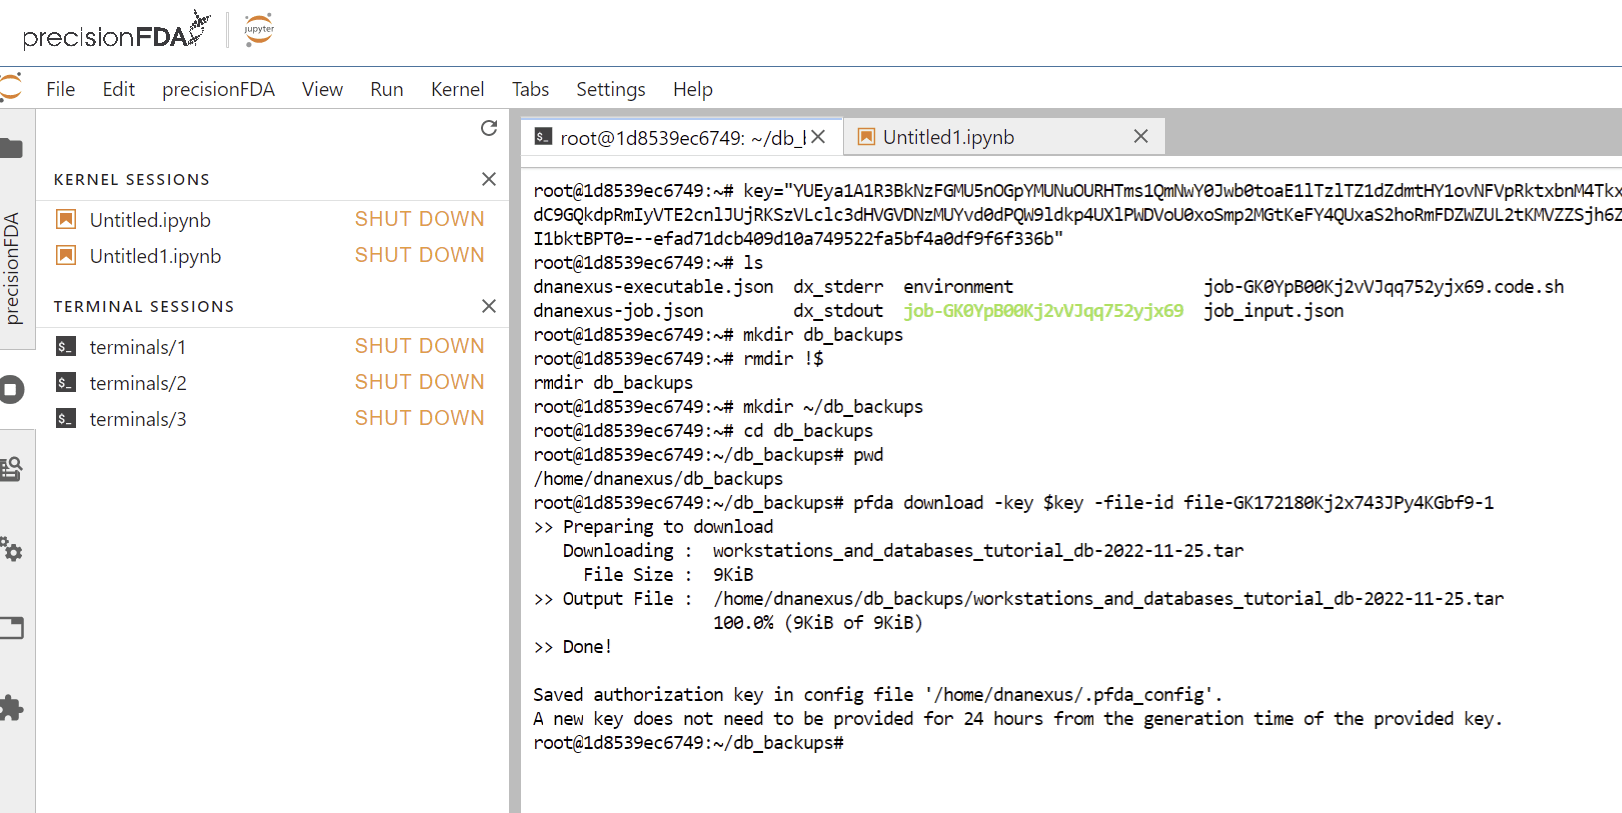Refresh the running sessions list
The height and width of the screenshot is (813, 1622).
[489, 128]
